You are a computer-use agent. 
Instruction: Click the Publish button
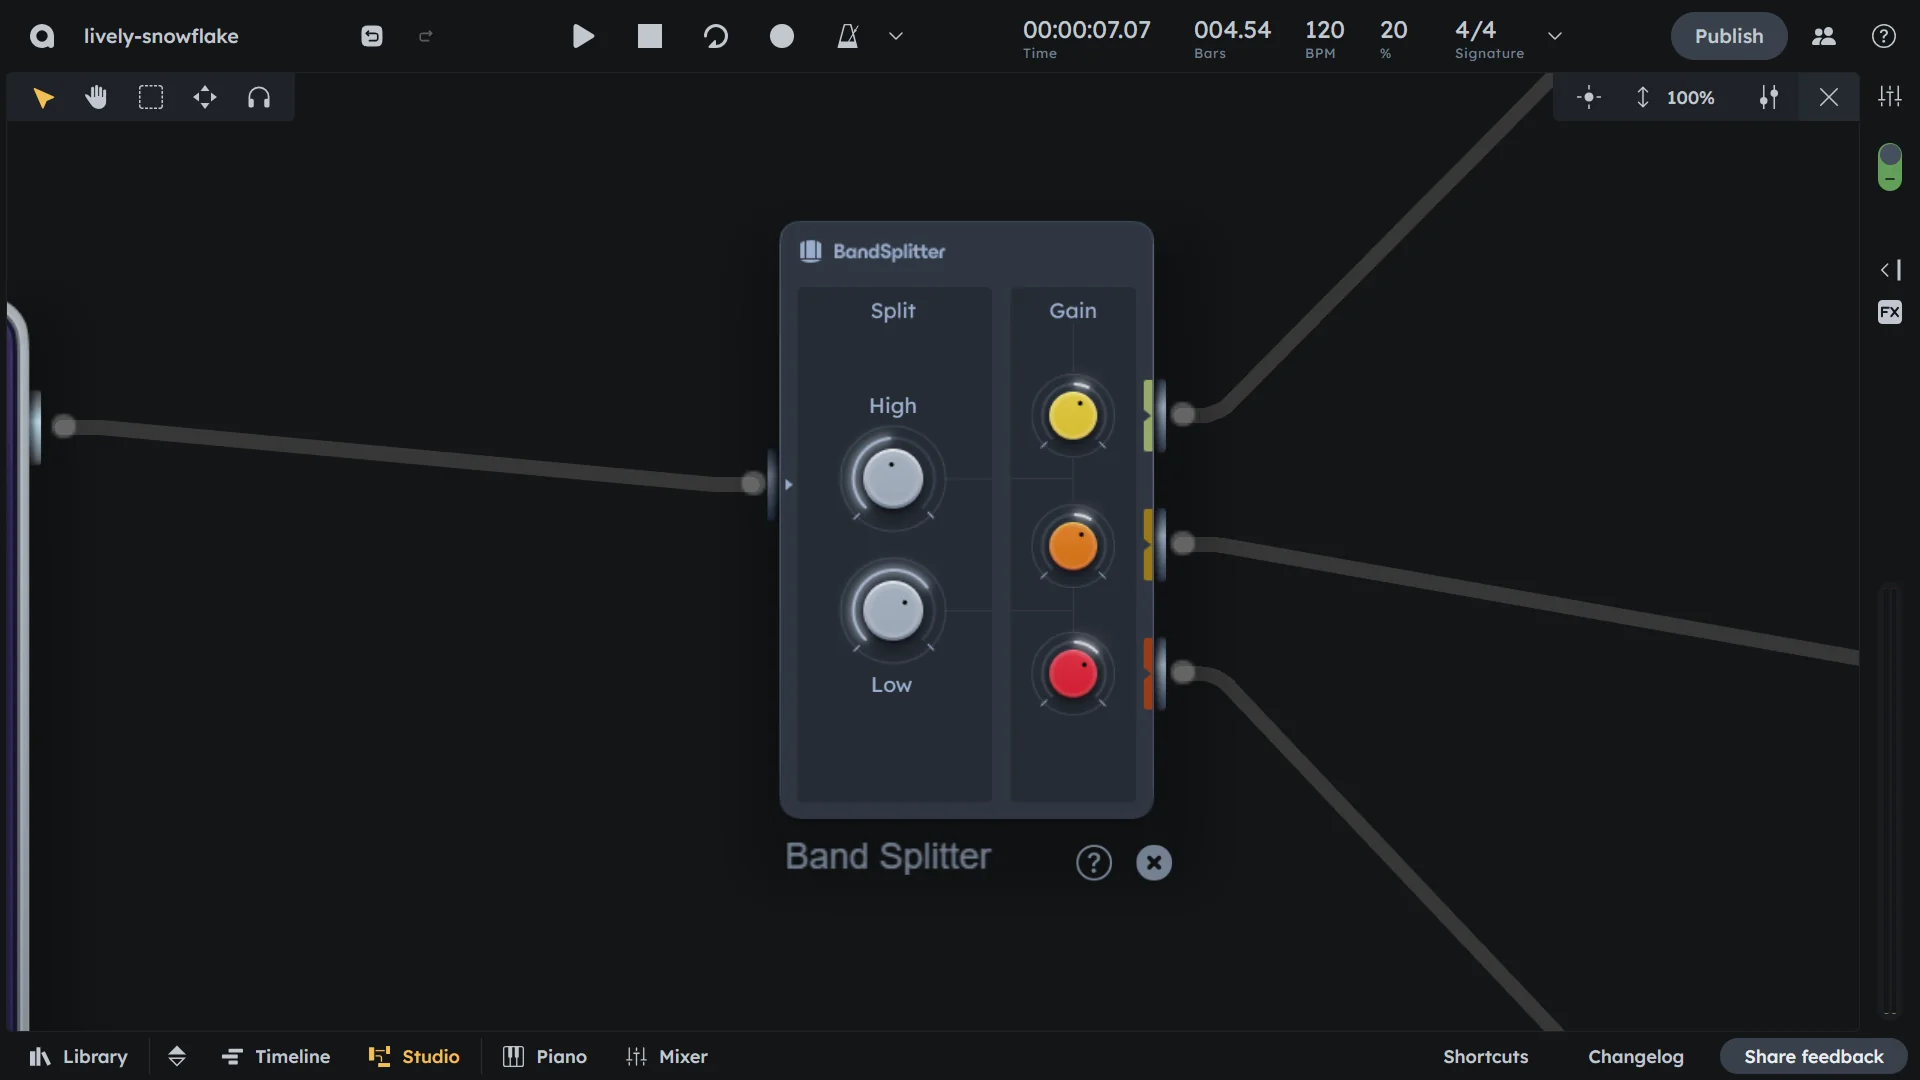pyautogui.click(x=1728, y=36)
